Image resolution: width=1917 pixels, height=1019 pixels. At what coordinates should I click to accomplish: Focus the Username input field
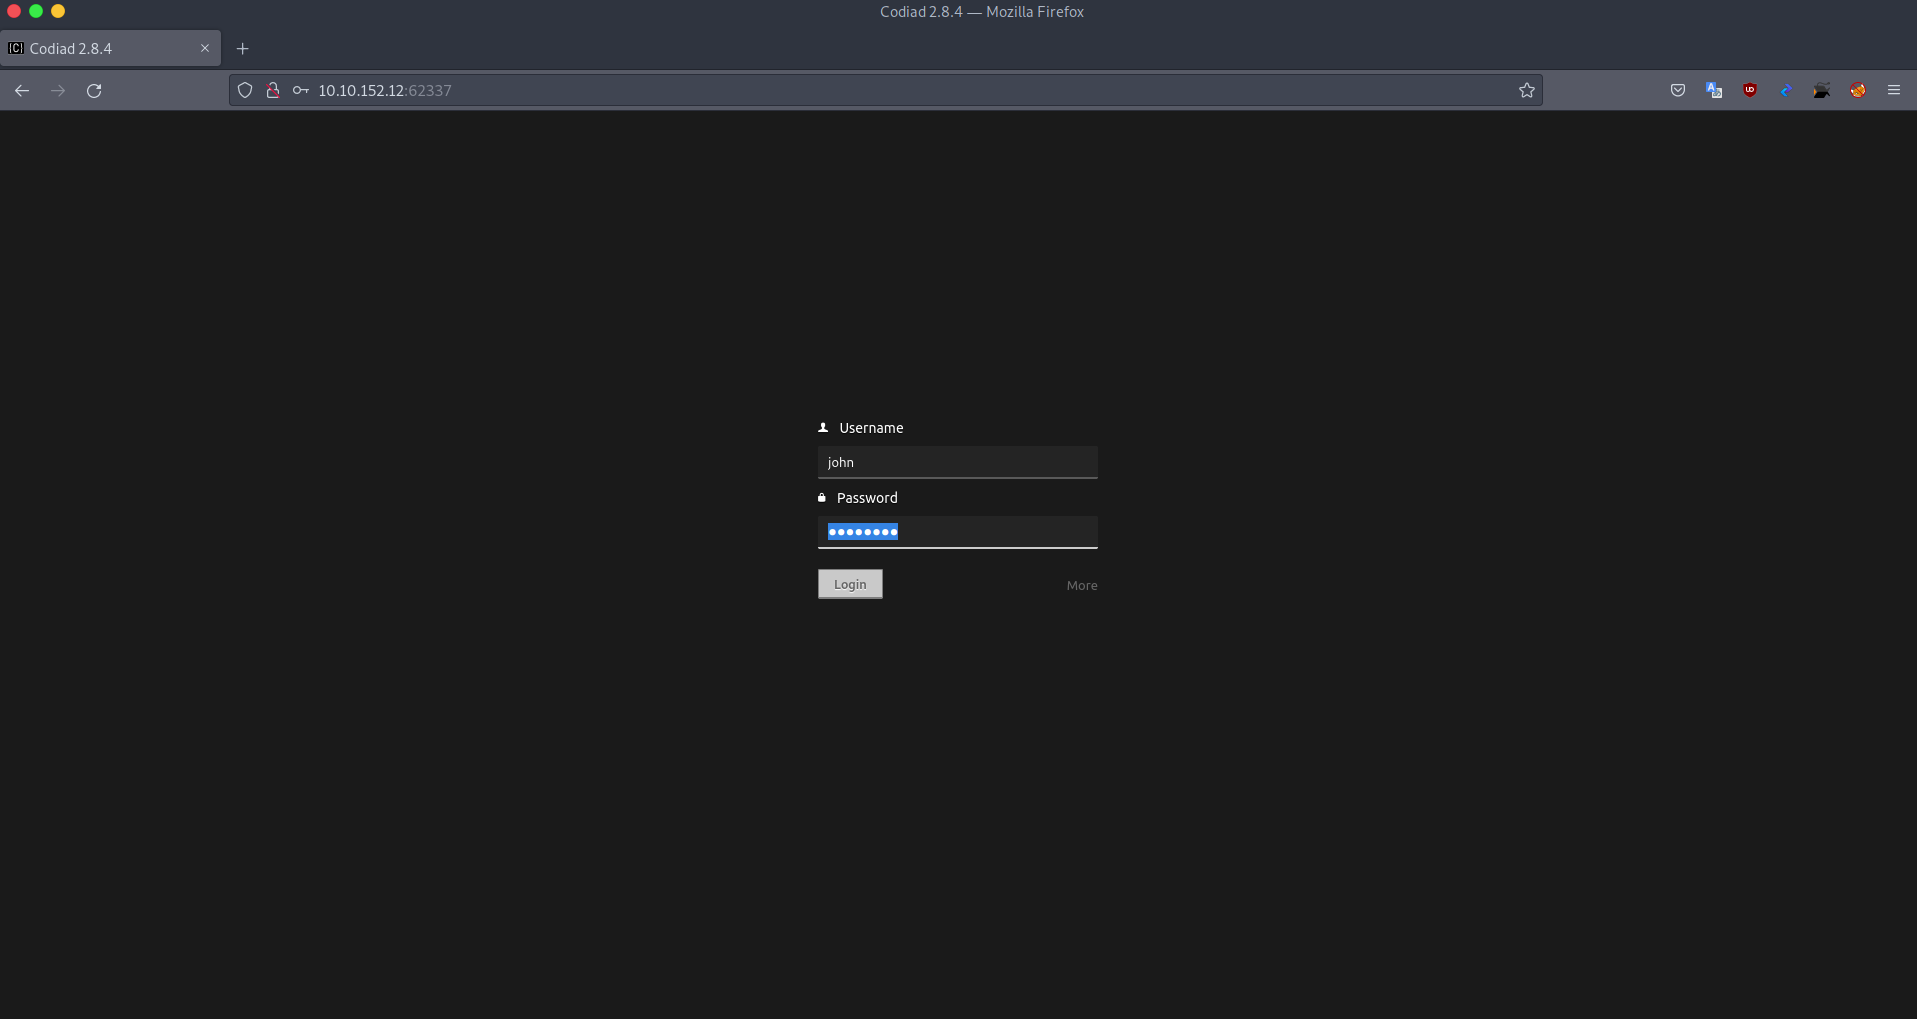click(957, 462)
